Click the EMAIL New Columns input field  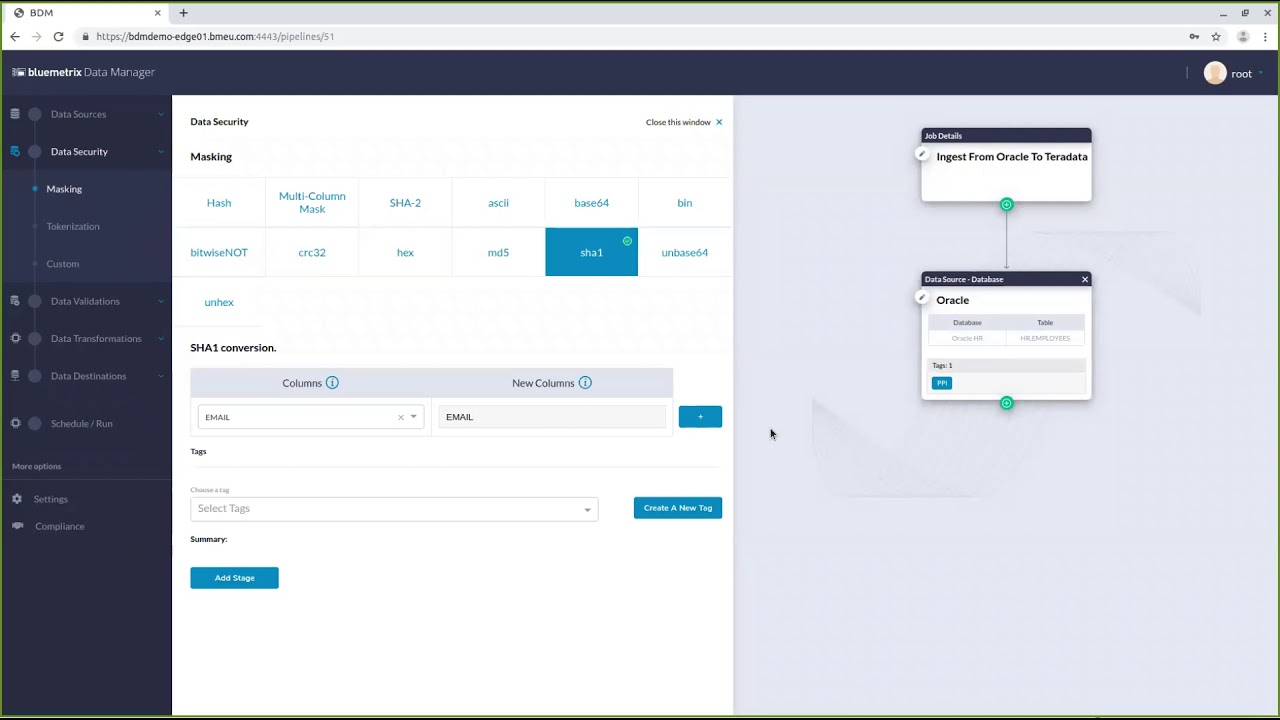coord(551,416)
